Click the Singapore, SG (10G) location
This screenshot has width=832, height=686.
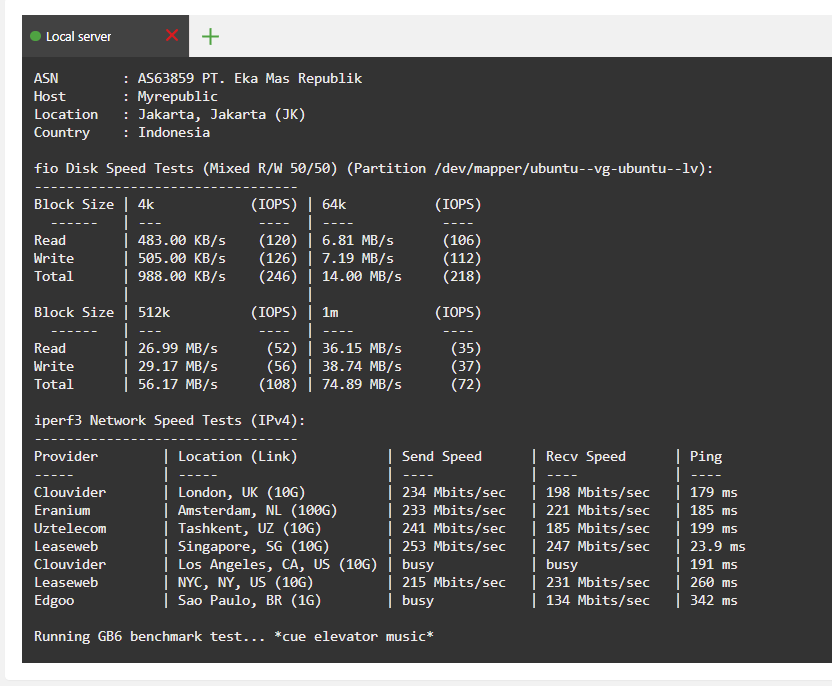[x=254, y=547]
